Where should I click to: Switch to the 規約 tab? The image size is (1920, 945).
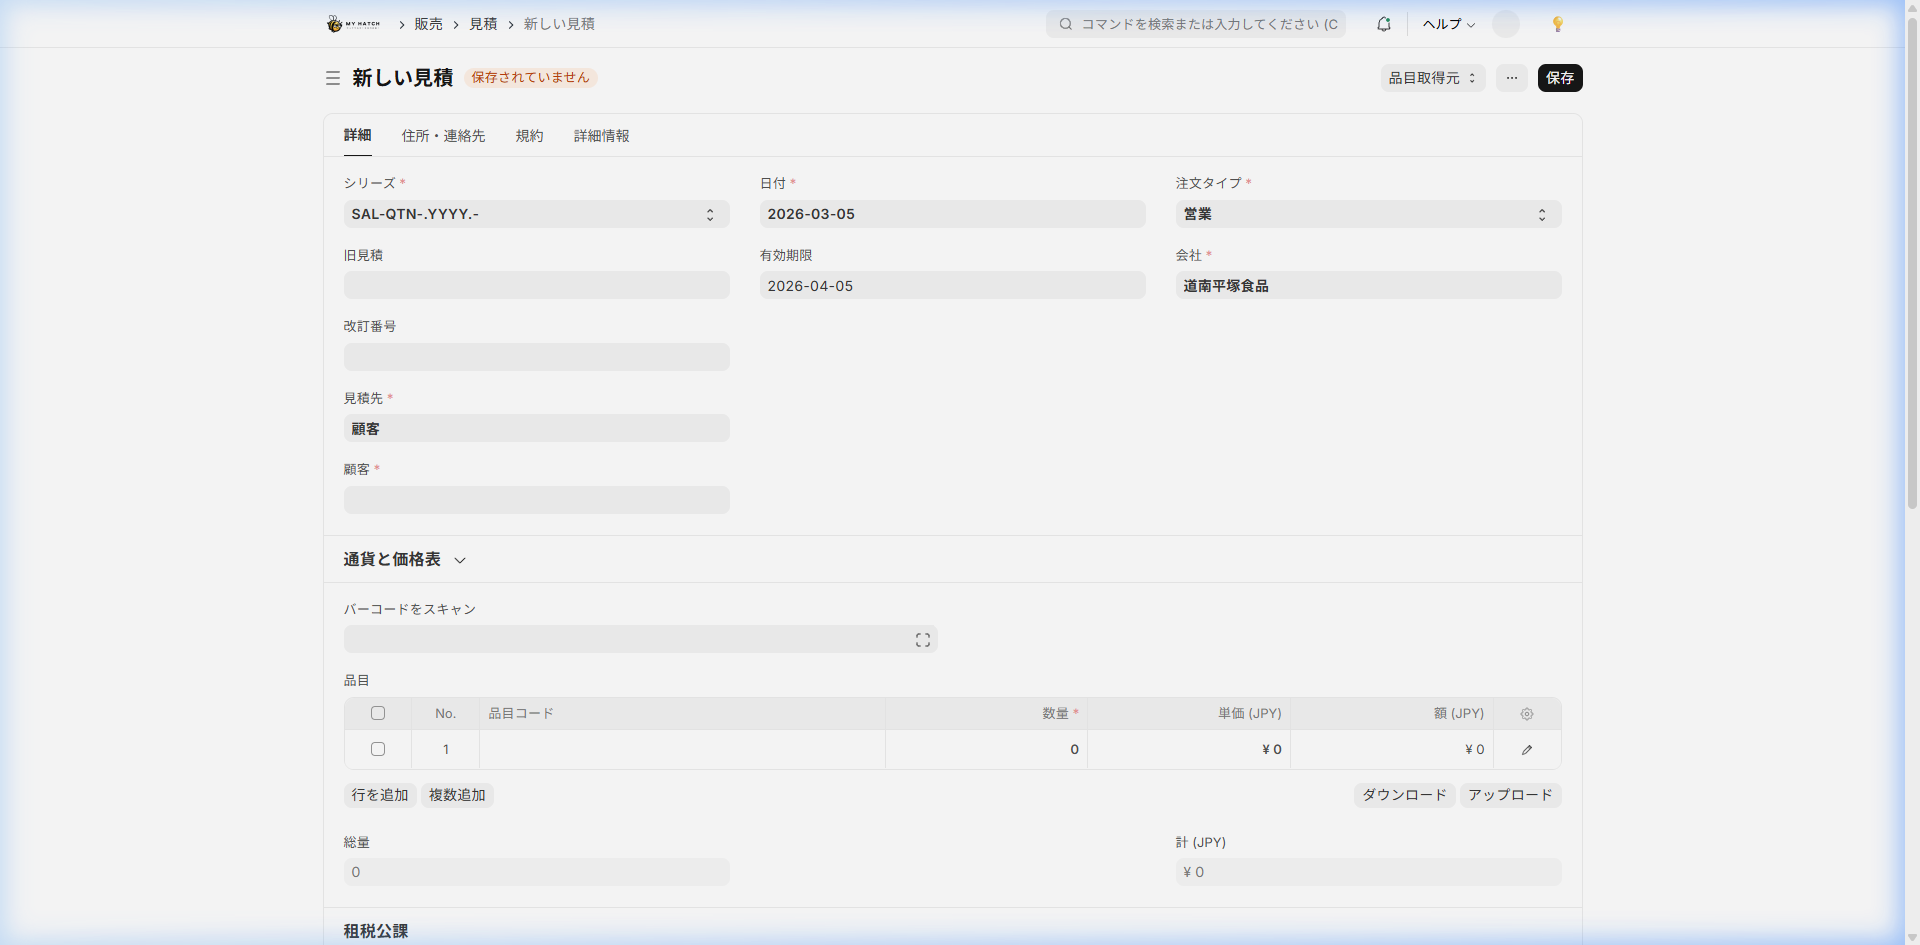[529, 136]
